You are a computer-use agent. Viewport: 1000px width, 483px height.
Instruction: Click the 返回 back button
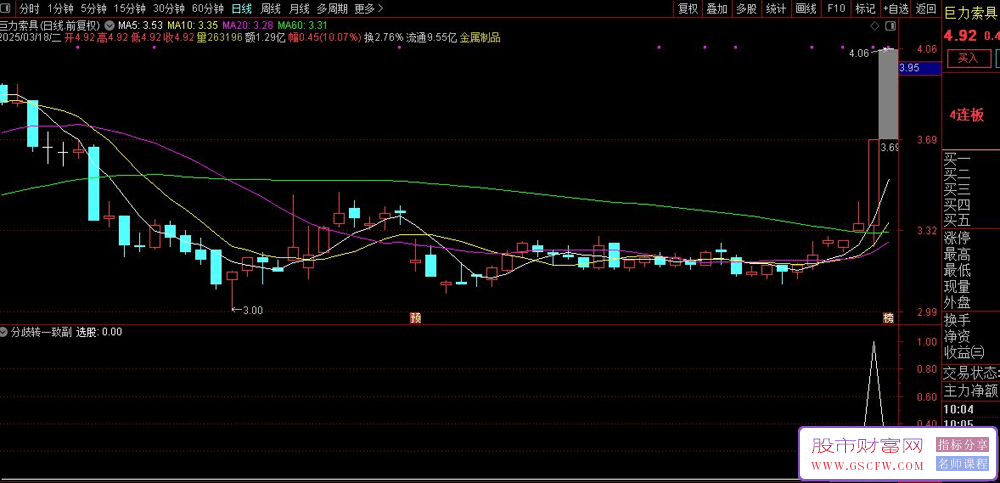click(x=926, y=8)
